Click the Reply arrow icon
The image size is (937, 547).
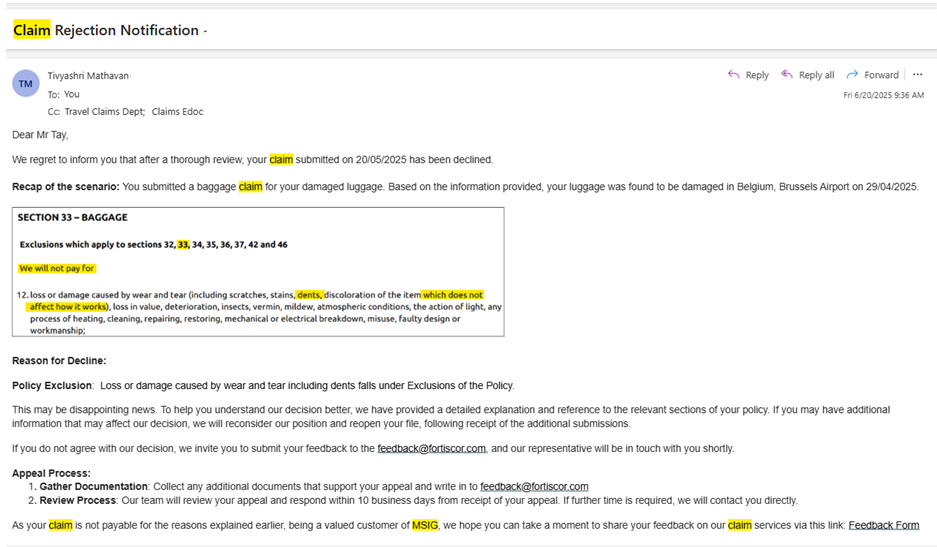[734, 75]
